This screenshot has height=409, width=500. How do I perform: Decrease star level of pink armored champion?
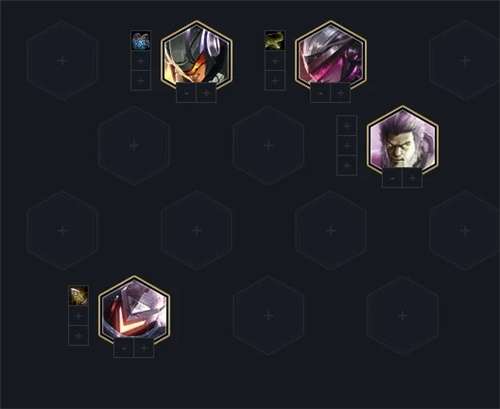[320, 93]
